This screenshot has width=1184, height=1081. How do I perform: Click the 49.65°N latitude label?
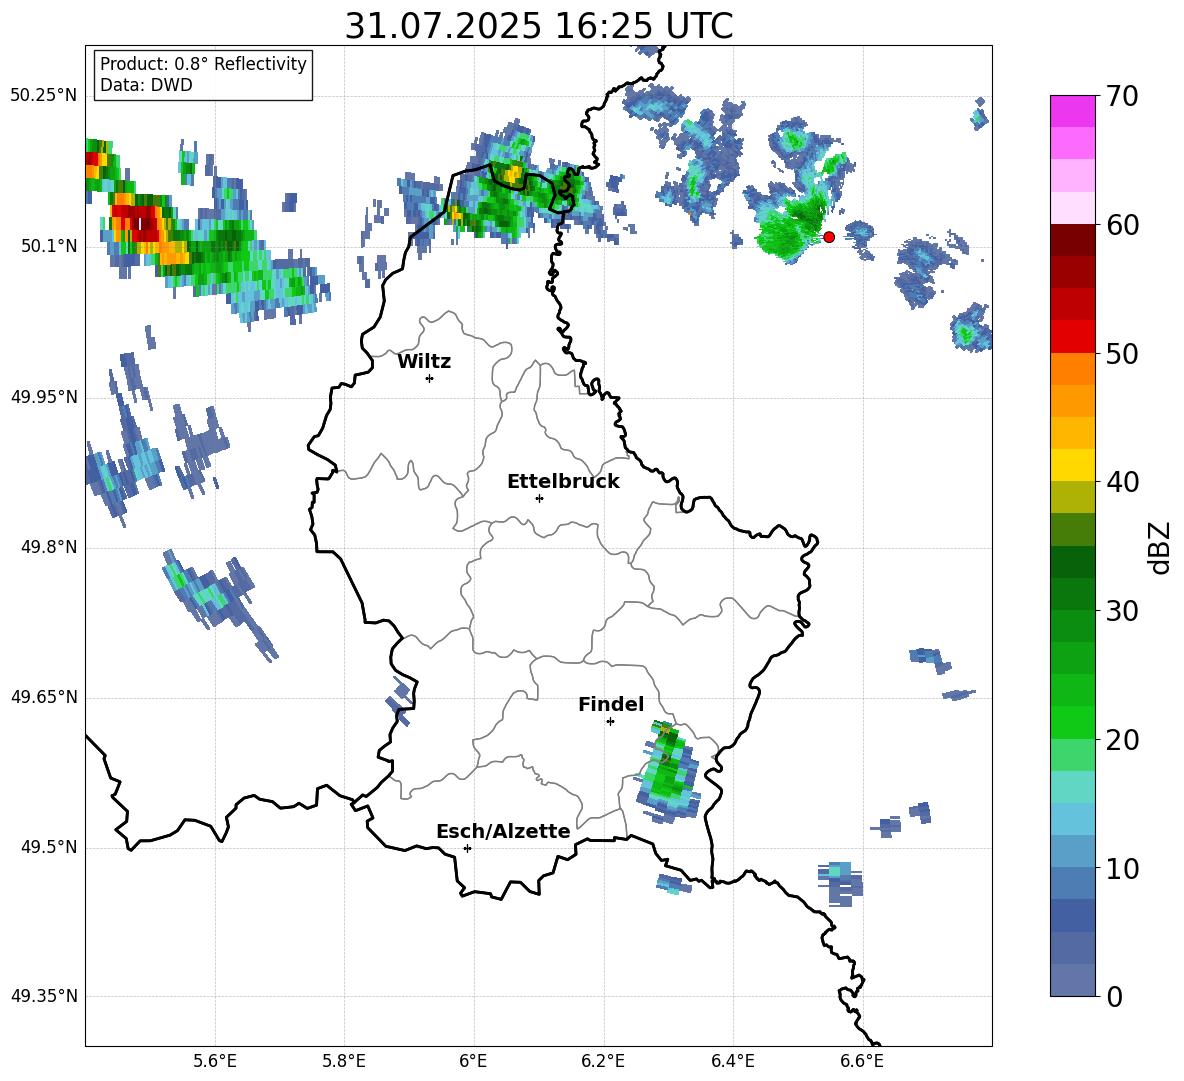[x=45, y=697]
